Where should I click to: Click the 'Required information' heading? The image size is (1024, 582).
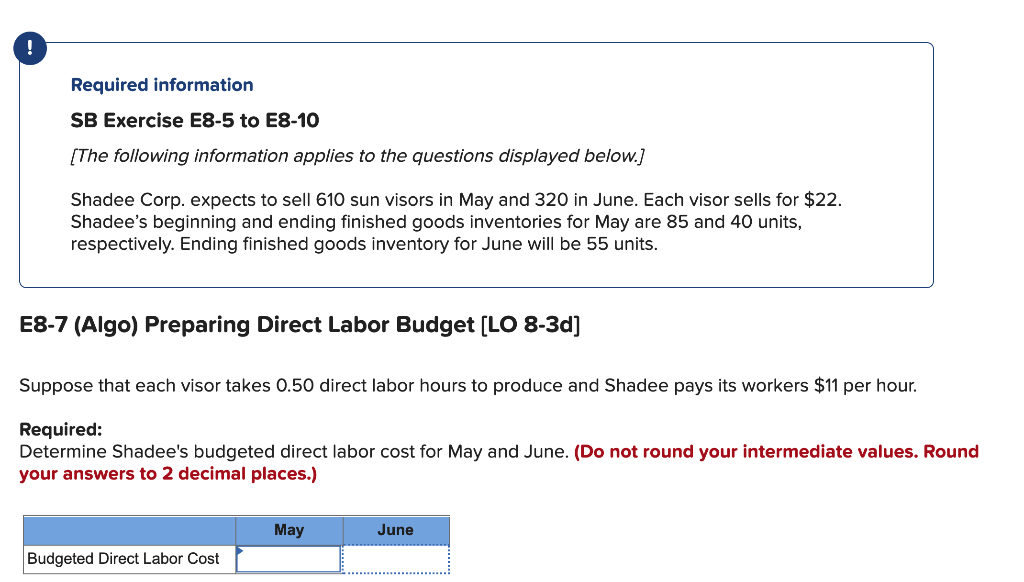coord(162,85)
